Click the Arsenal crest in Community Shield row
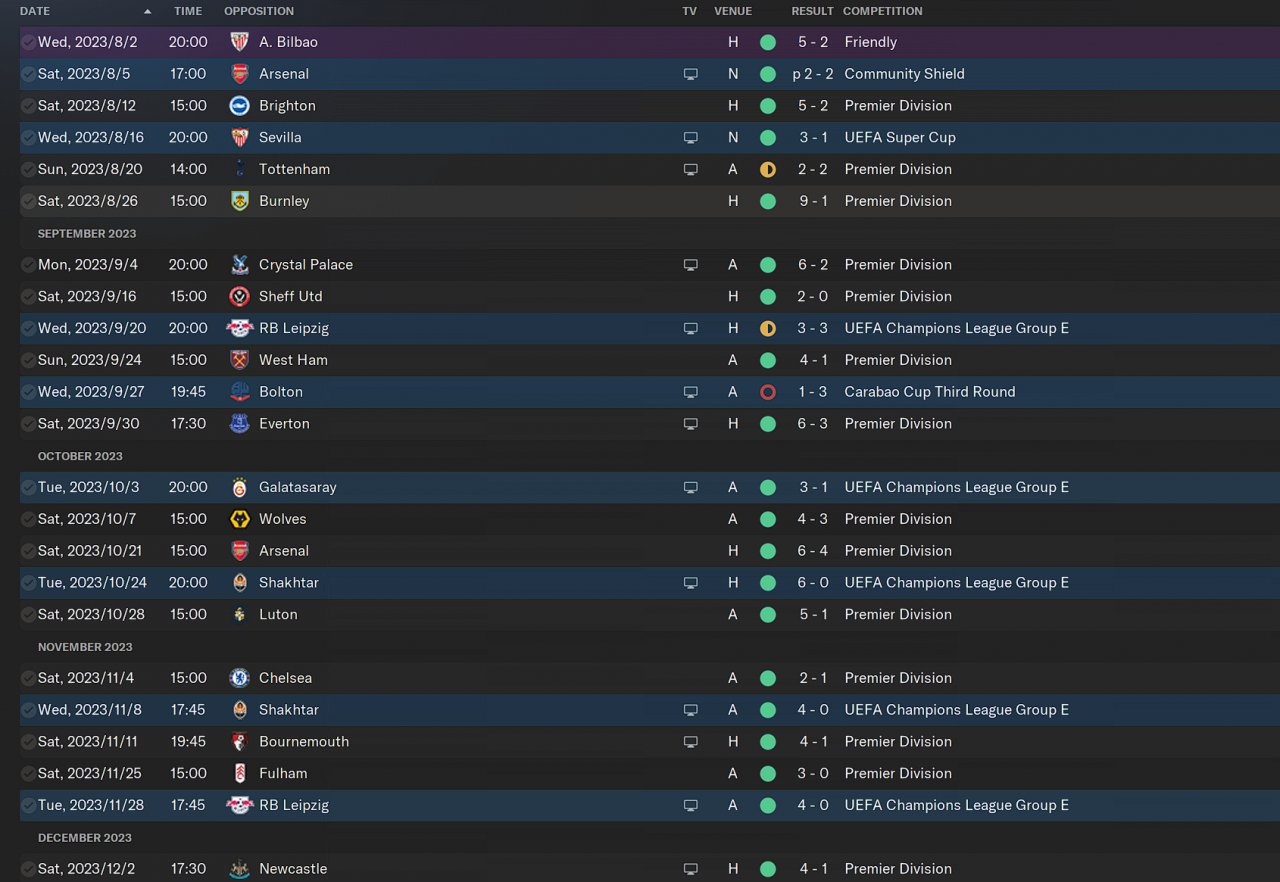Image resolution: width=1280 pixels, height=882 pixels. pyautogui.click(x=240, y=74)
